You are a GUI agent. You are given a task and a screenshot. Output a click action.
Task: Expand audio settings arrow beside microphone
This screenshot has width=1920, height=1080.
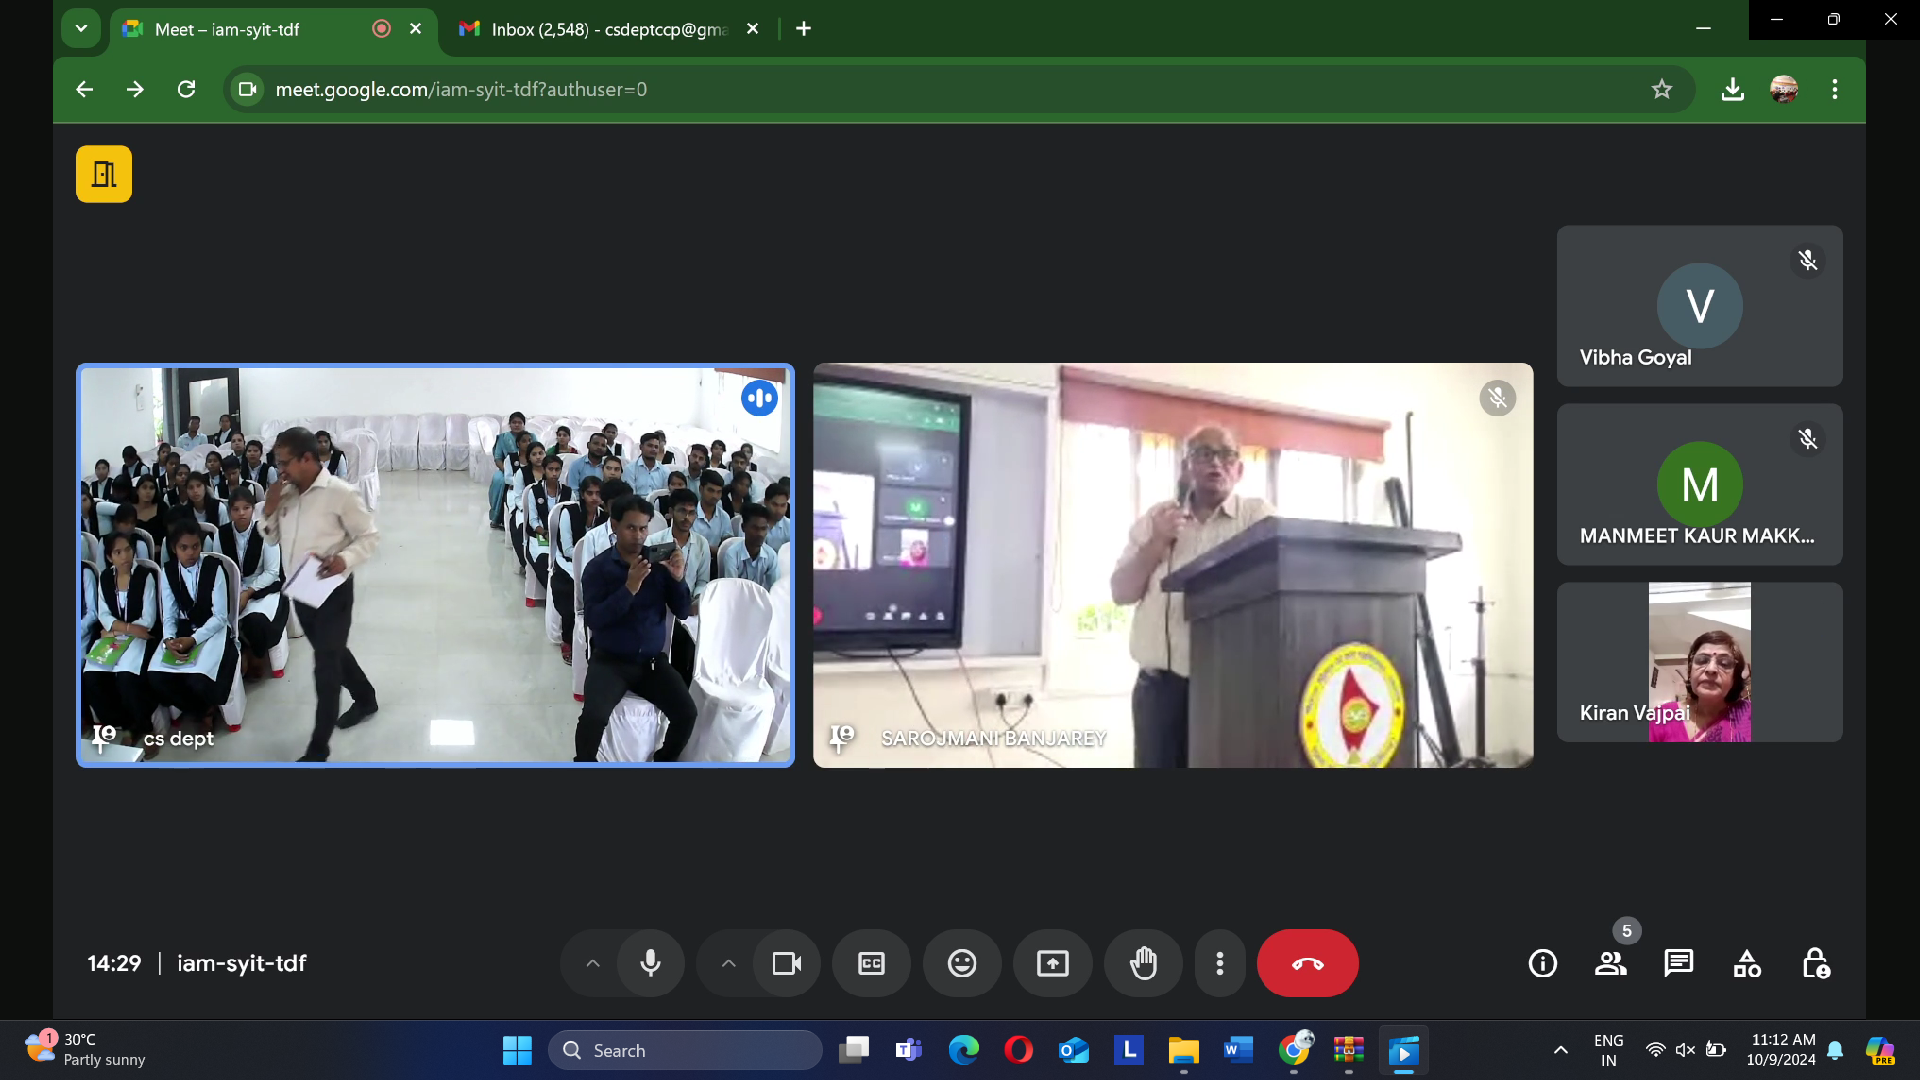(x=592, y=963)
